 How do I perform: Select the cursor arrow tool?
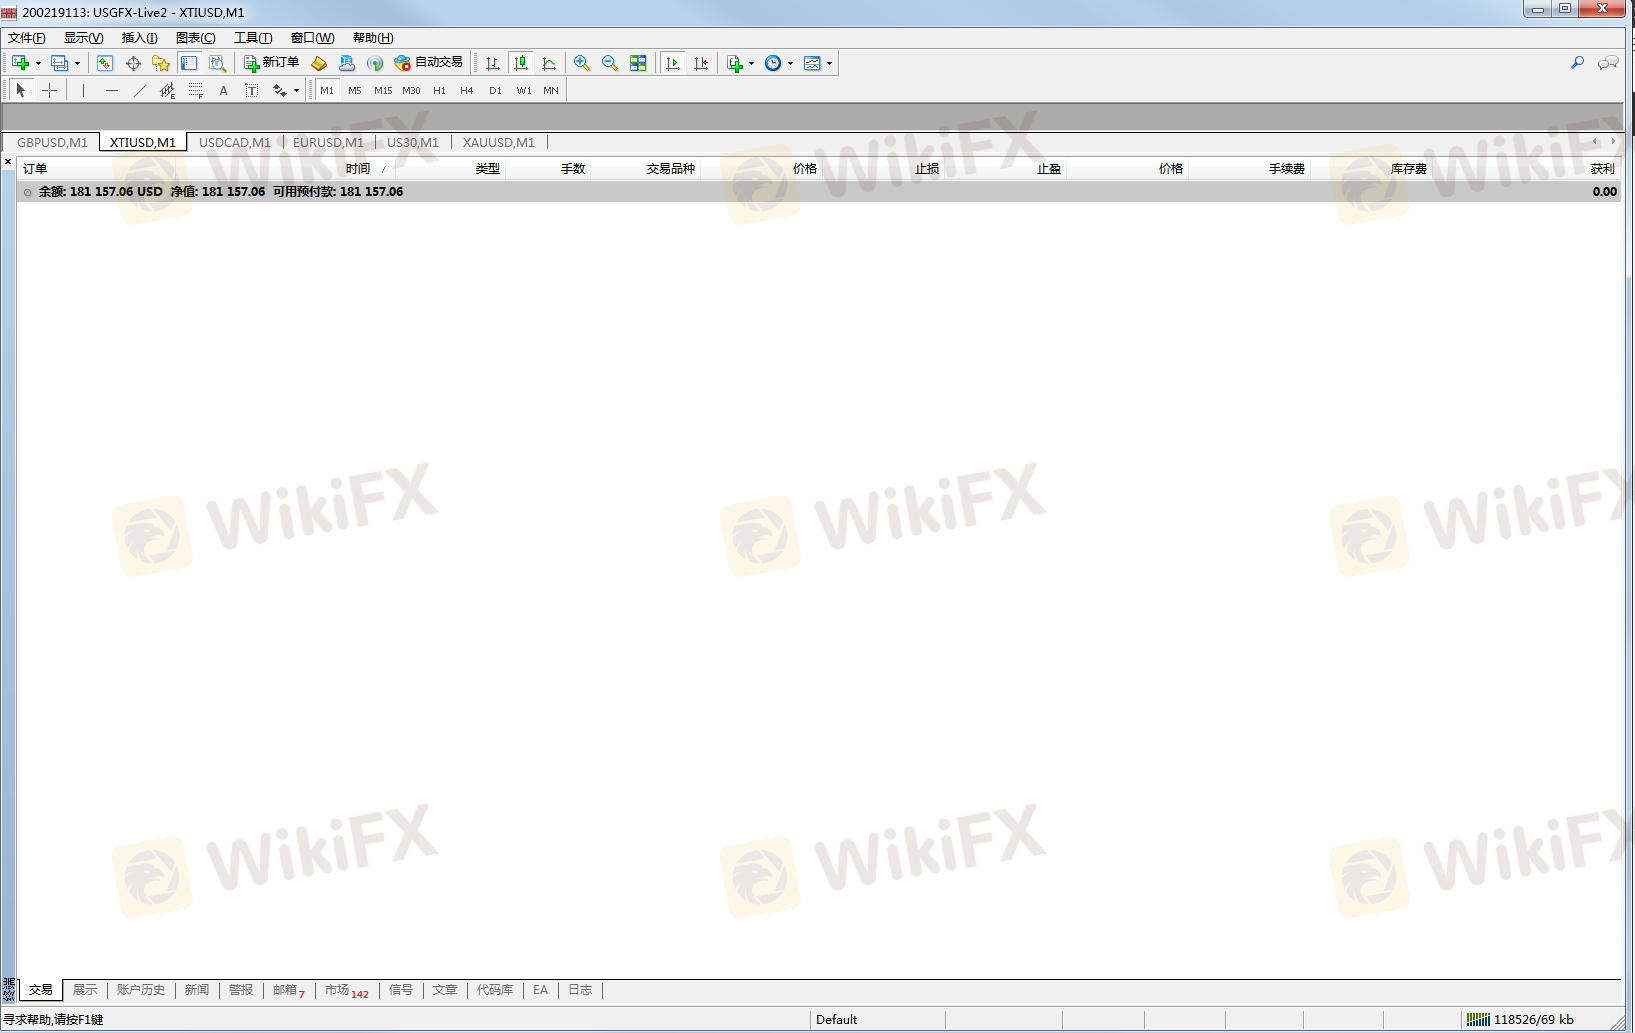[x=21, y=90]
